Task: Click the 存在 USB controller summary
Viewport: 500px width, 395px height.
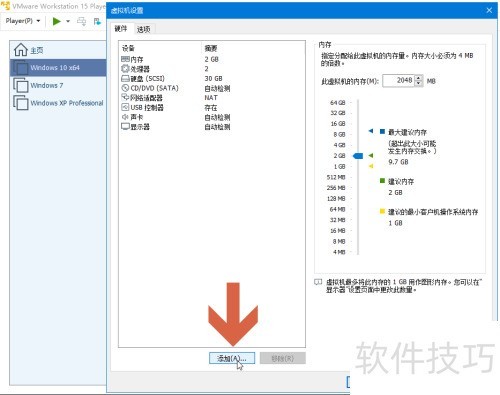Action: [211, 108]
